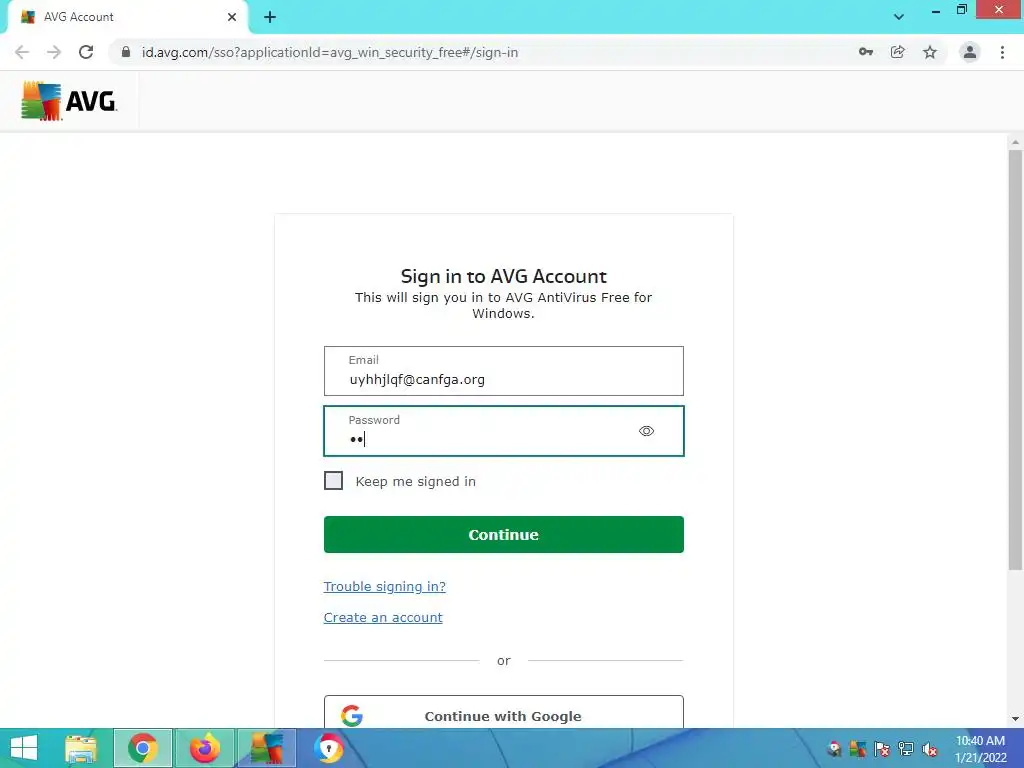Click the muted volume tray icon
1024x768 pixels.
click(x=929, y=749)
